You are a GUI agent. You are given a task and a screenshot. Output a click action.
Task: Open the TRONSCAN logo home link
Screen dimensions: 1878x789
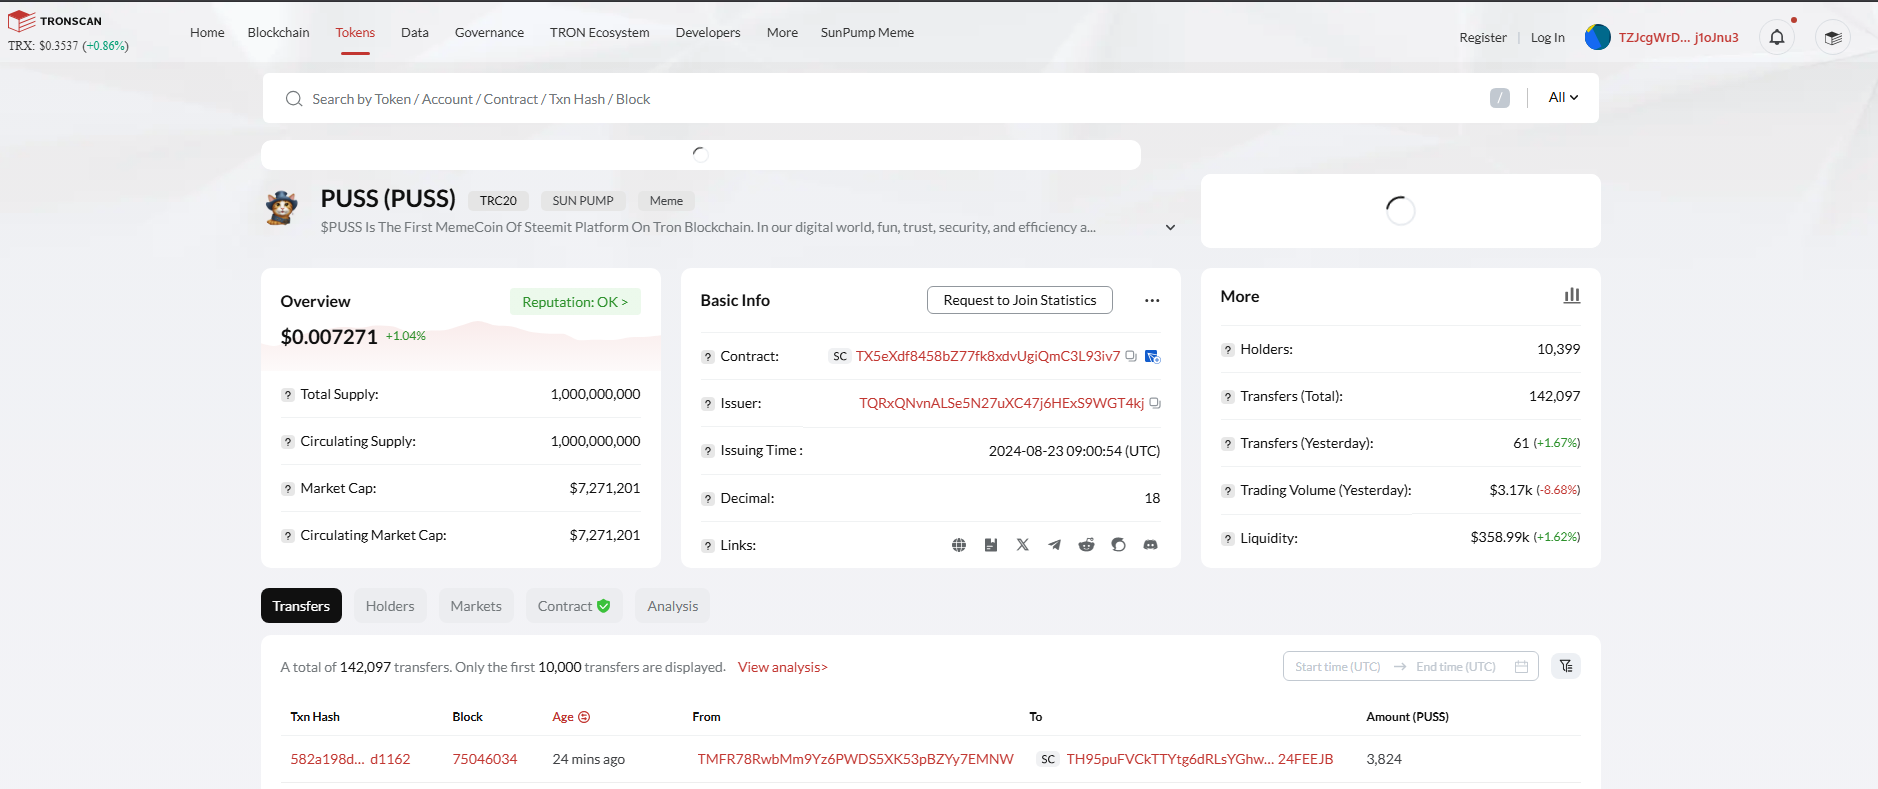coord(55,21)
